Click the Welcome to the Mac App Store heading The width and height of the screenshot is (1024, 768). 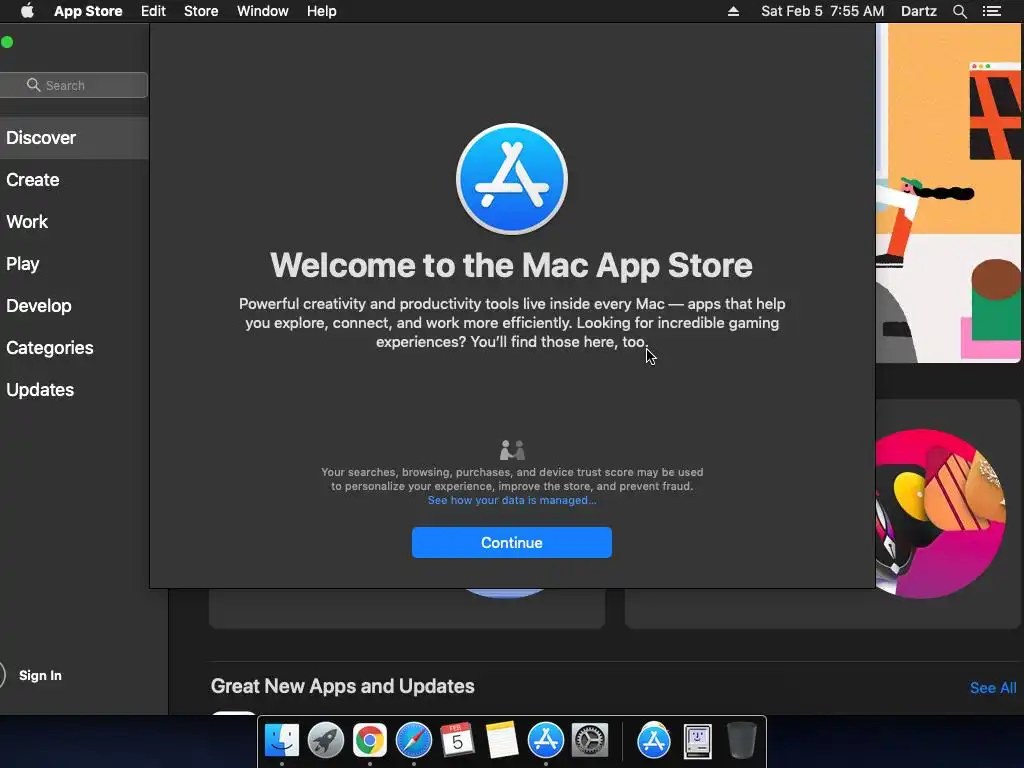511,265
